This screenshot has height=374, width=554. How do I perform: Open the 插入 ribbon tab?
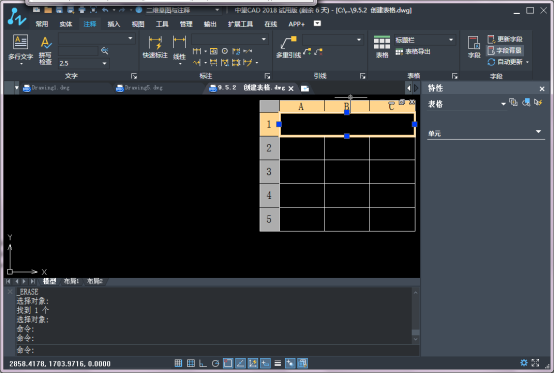(114, 24)
